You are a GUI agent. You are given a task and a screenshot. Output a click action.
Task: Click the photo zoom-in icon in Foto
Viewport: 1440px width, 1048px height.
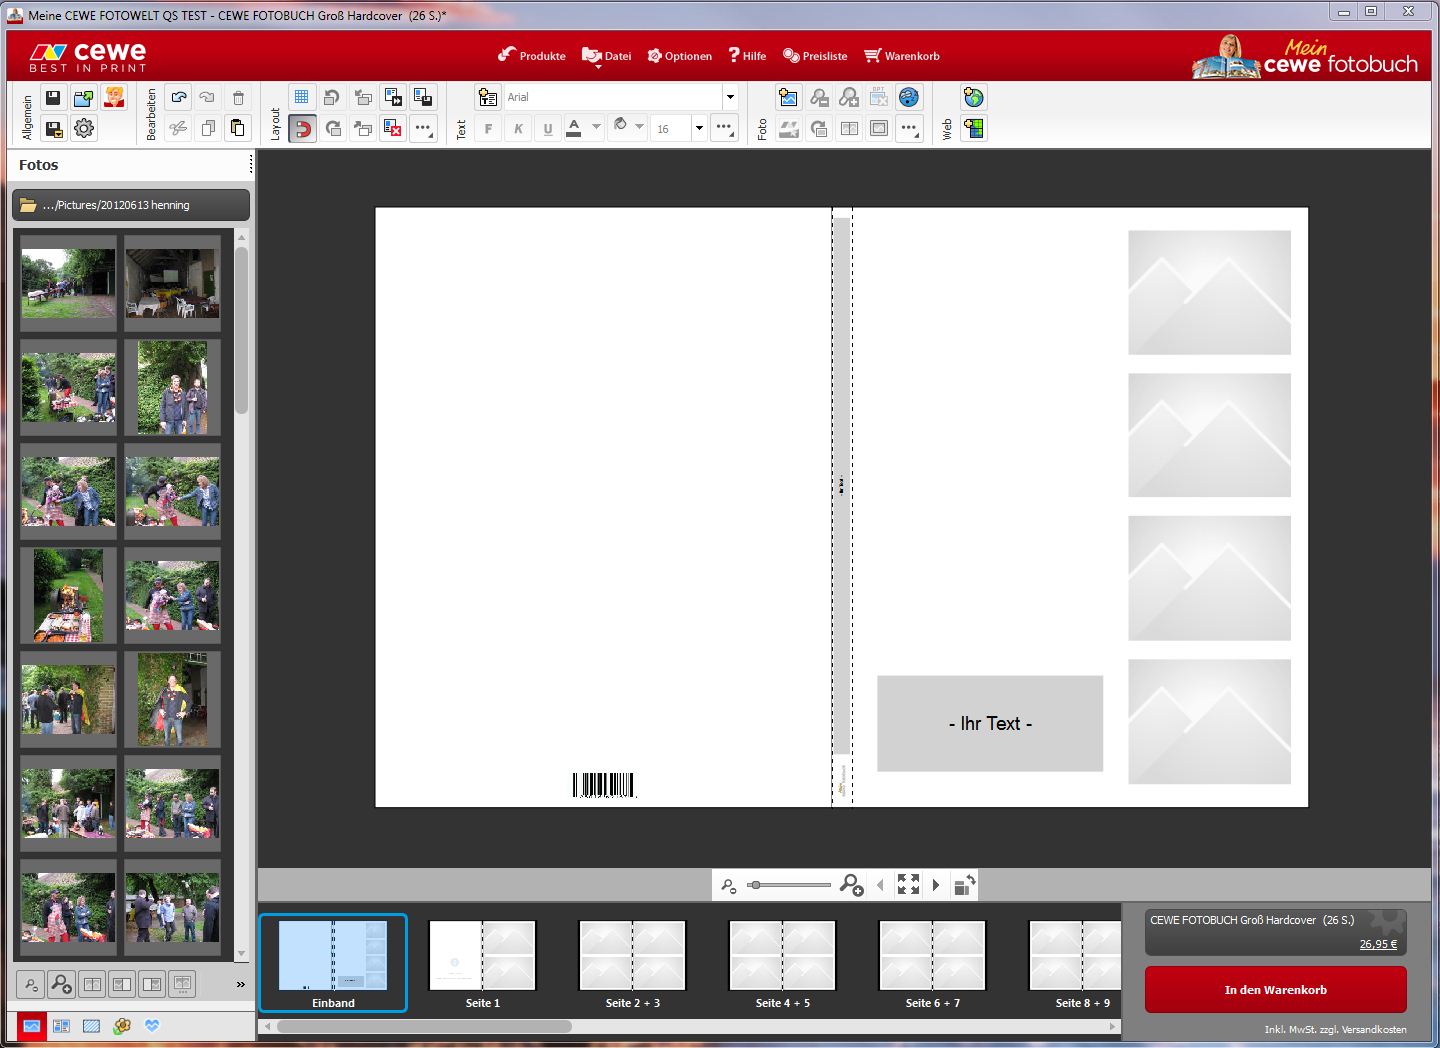[x=849, y=98]
